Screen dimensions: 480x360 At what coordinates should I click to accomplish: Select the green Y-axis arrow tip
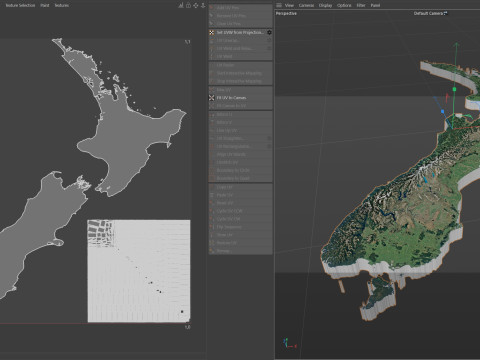pyautogui.click(x=457, y=44)
